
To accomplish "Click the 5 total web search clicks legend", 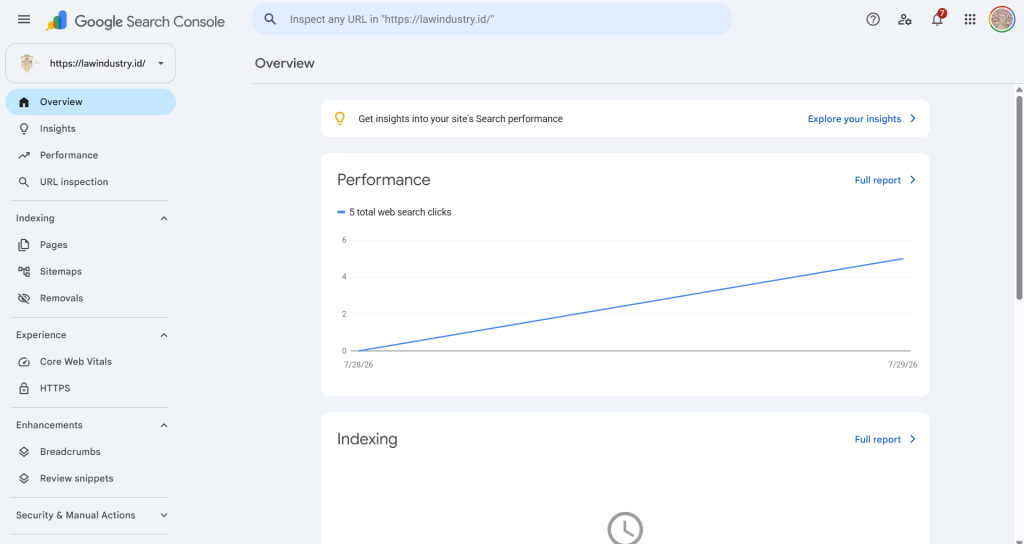I will pyautogui.click(x=394, y=212).
